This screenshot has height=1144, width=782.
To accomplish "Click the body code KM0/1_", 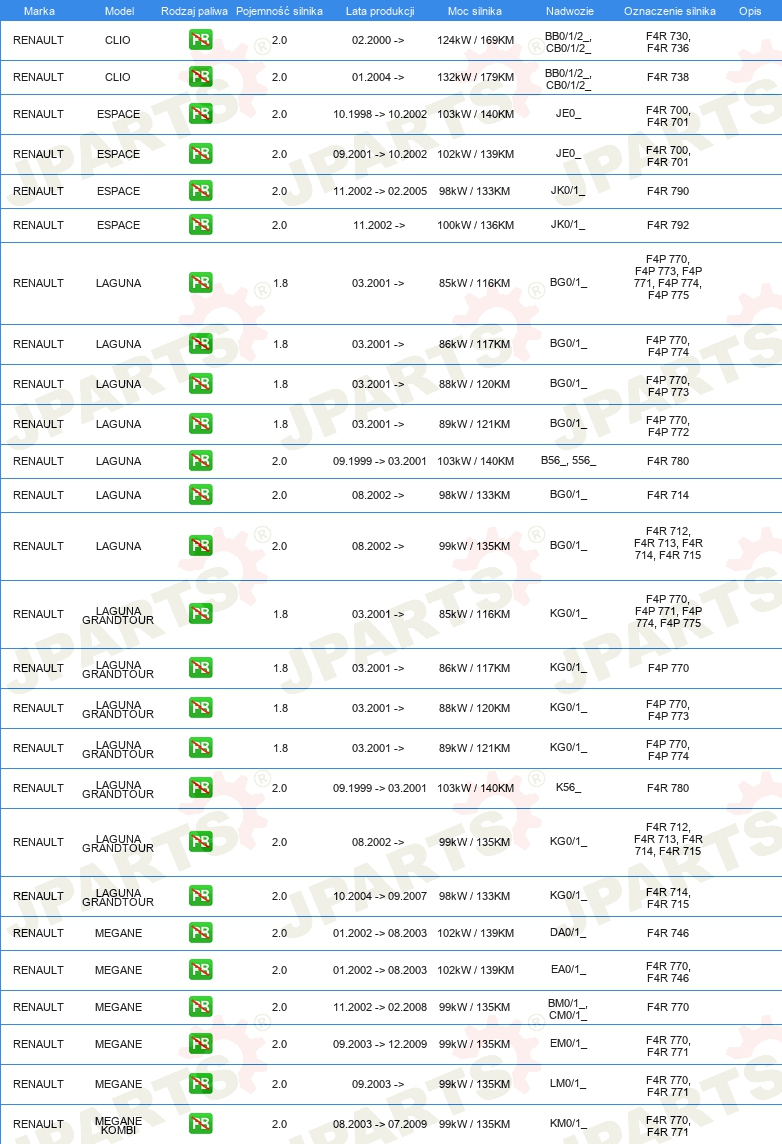I will tap(568, 1124).
